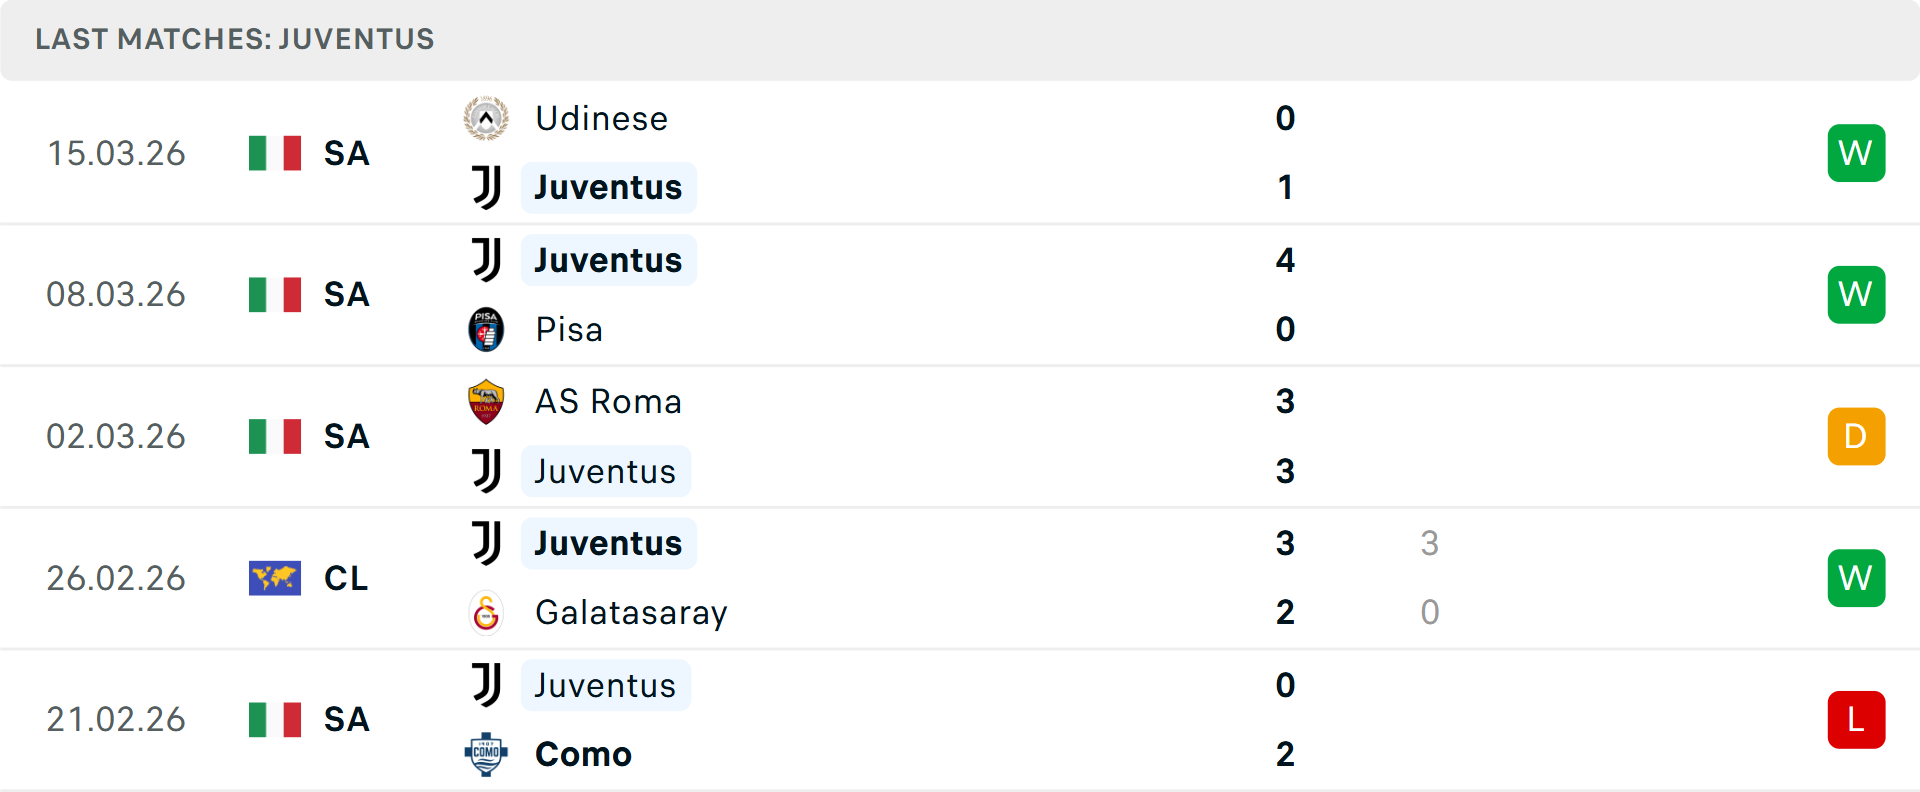Click the Udinese team name link
The height and width of the screenshot is (792, 1920).
click(601, 117)
